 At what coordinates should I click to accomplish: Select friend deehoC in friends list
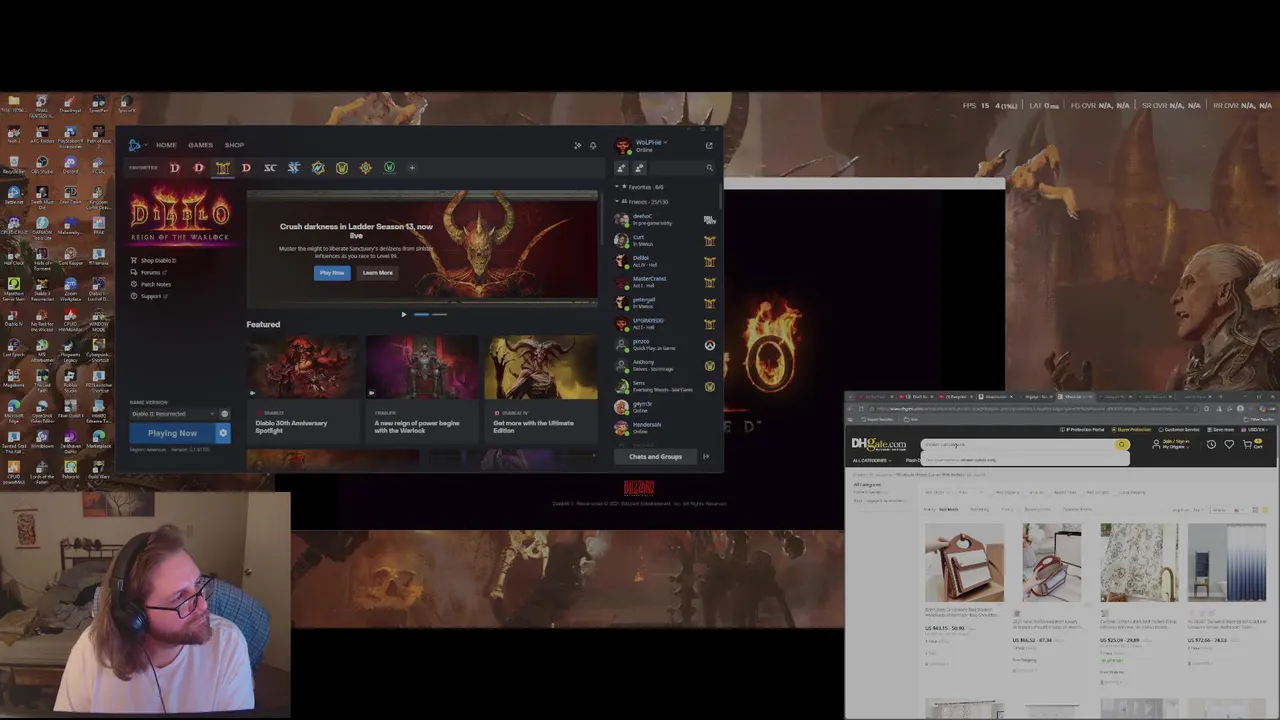click(665, 220)
